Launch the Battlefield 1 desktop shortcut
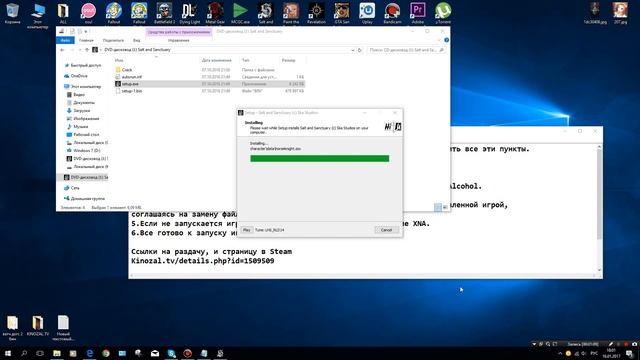Viewport: 640px width, 360px height. click(164, 13)
